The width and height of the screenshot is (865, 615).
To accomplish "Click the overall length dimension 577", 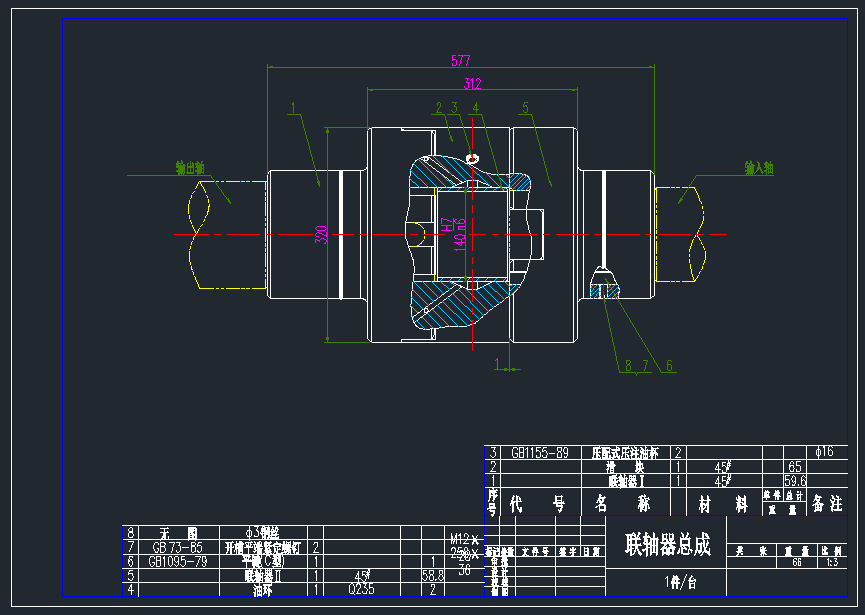I will (x=461, y=61).
